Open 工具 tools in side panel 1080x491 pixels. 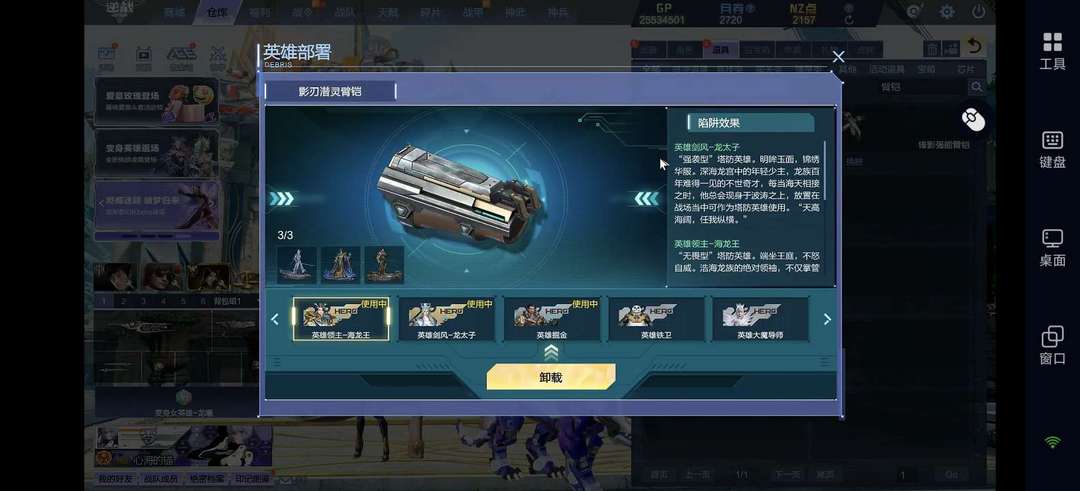(1052, 50)
